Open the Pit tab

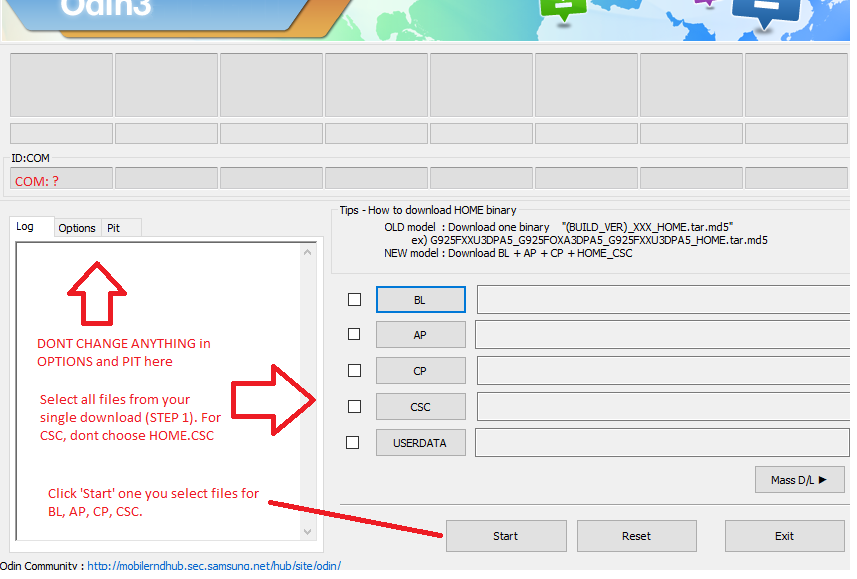click(x=114, y=228)
